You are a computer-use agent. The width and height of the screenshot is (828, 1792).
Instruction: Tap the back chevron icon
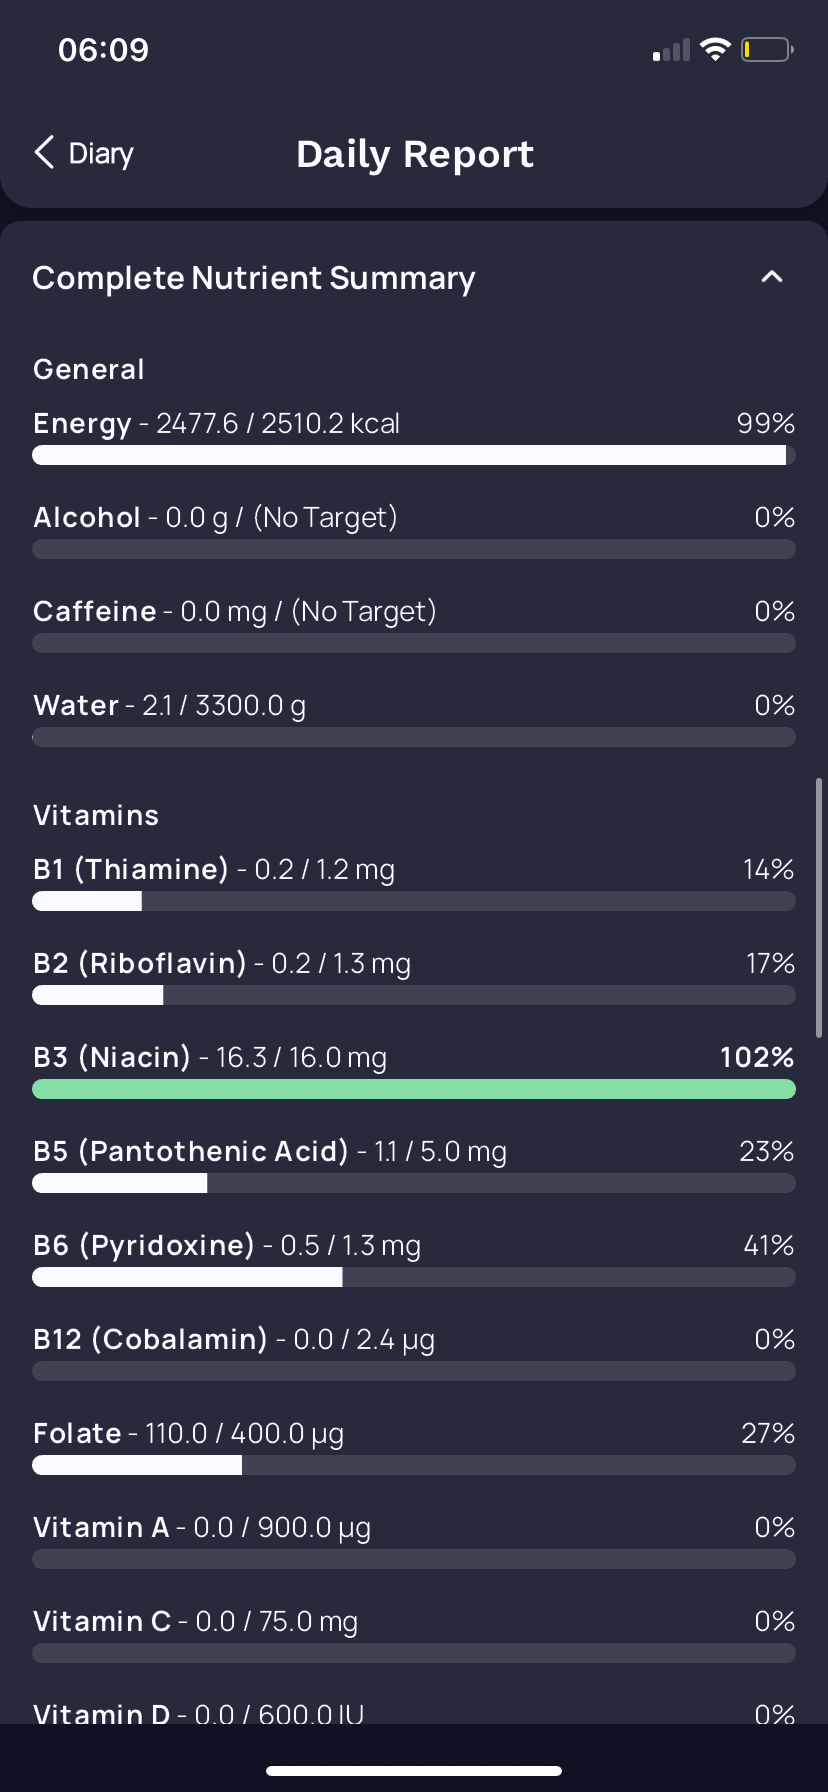coord(44,153)
